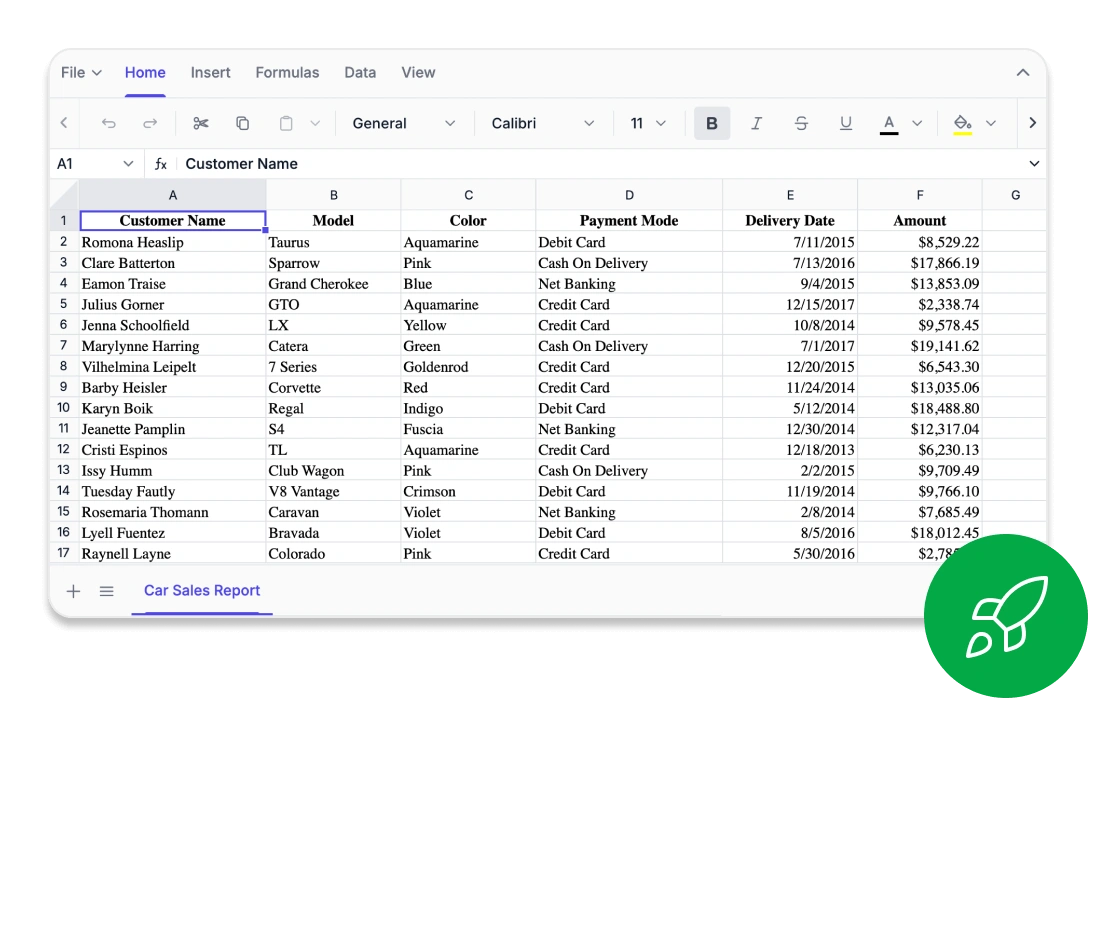The image size is (1100, 928).
Task: Toggle underline formatting
Action: coord(846,122)
